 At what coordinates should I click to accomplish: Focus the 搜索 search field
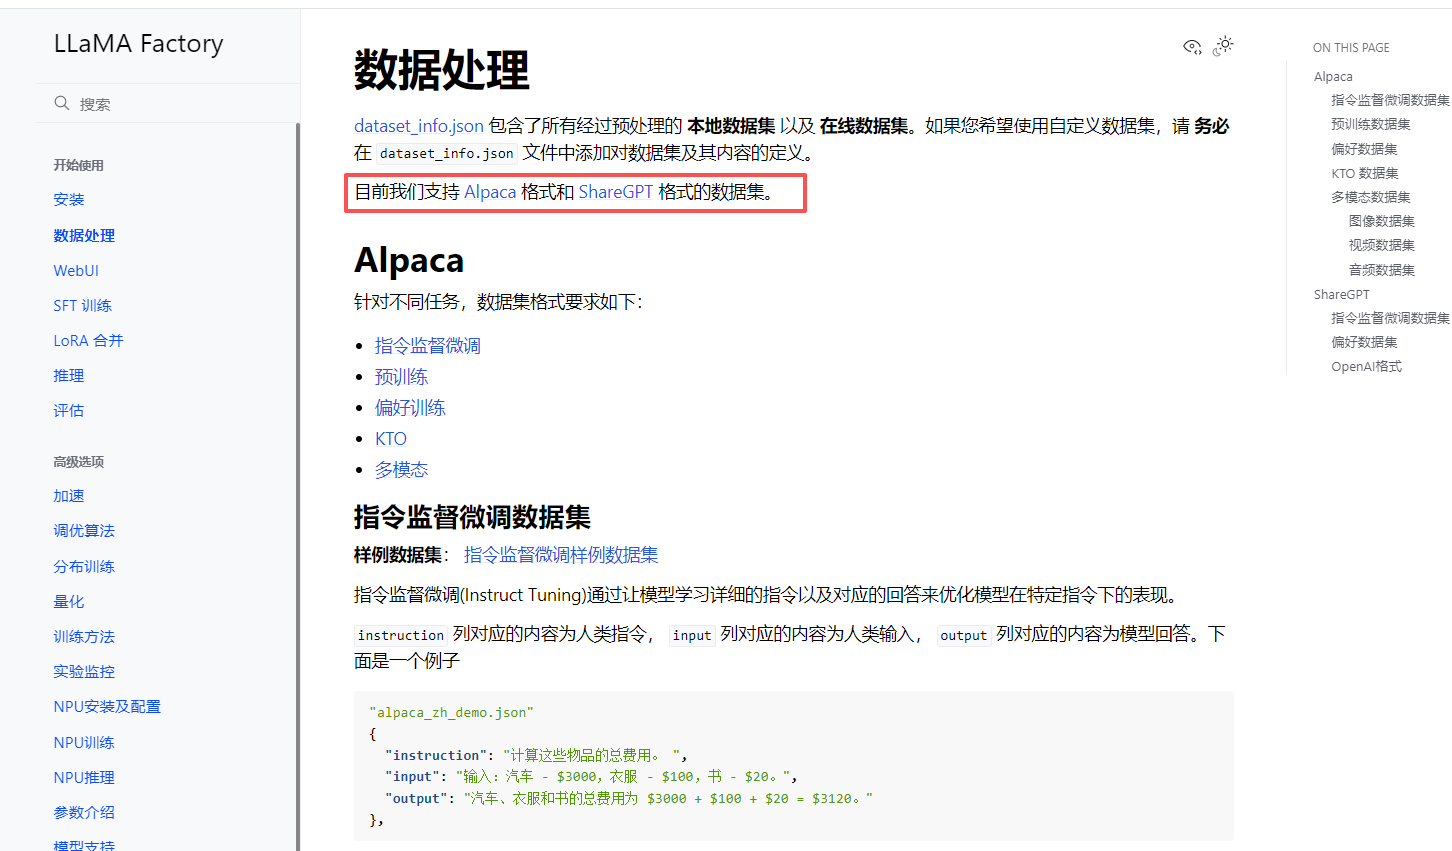click(x=167, y=103)
